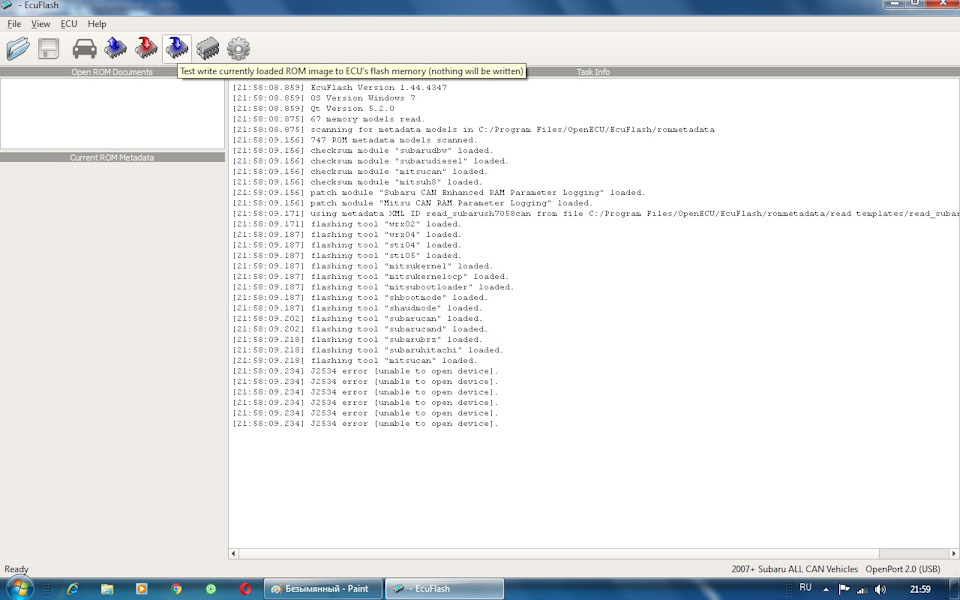960x600 pixels.
Task: Click the save ROM floppy disk icon
Action: (x=48, y=48)
